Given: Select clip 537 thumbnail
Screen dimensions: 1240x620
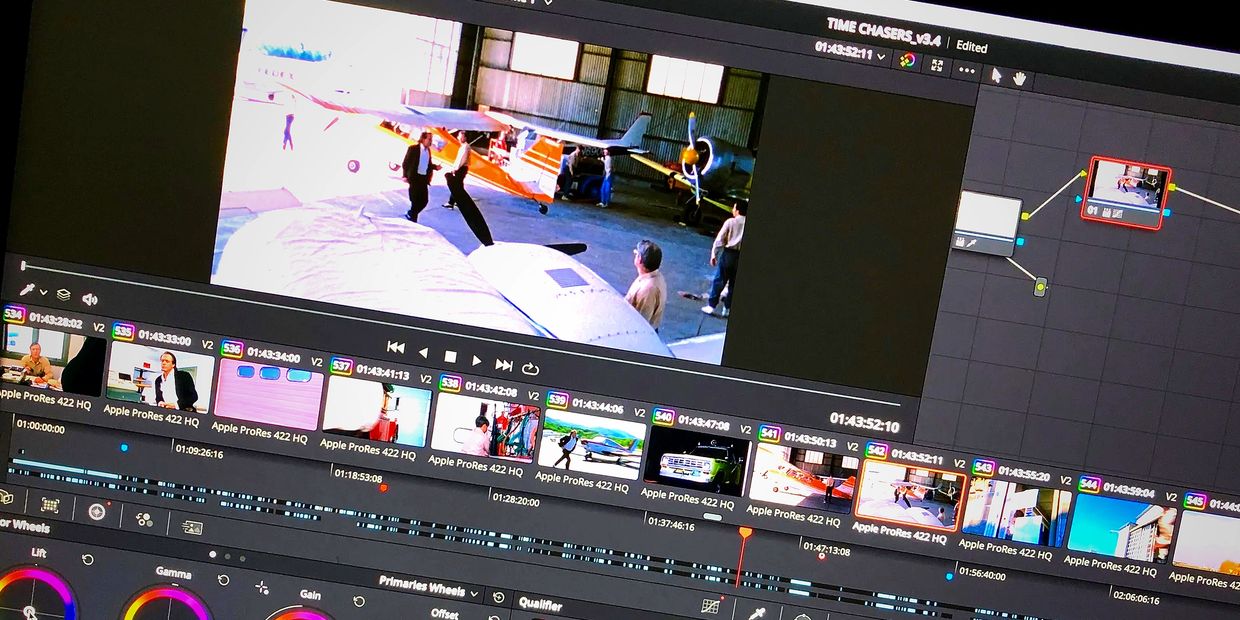Looking at the screenshot, I should click(376, 412).
